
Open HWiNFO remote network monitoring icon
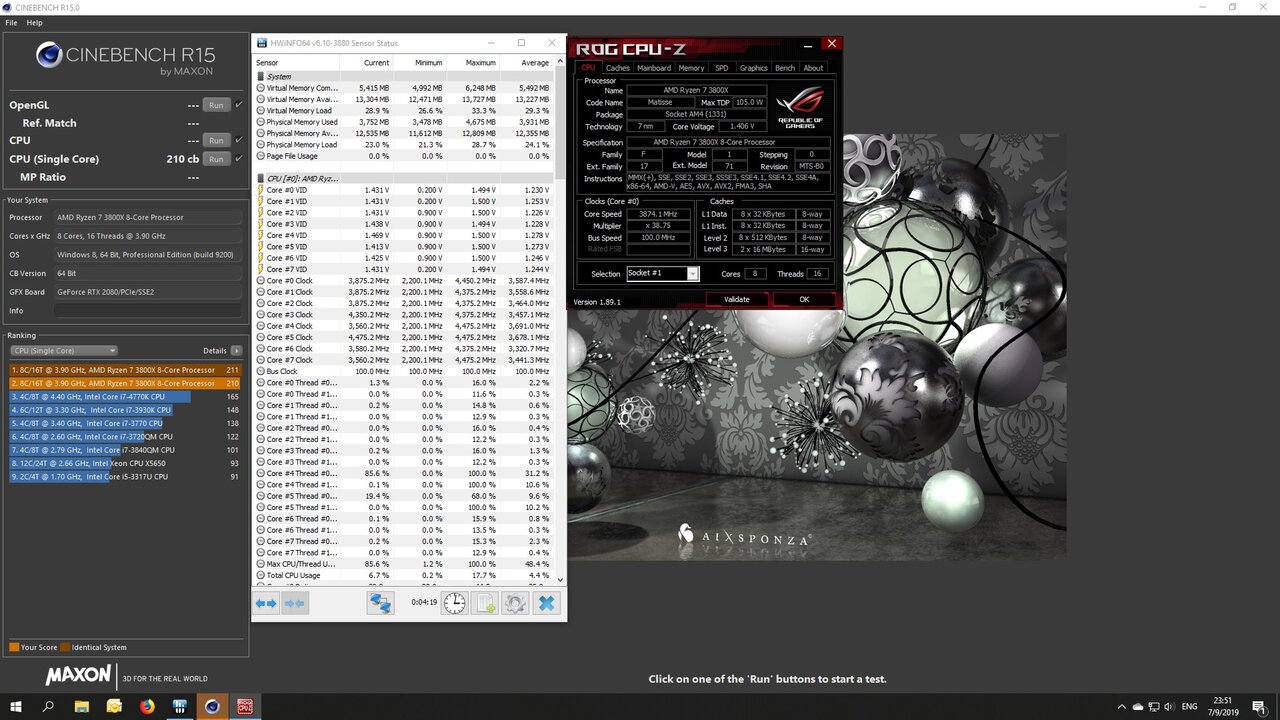pos(380,603)
